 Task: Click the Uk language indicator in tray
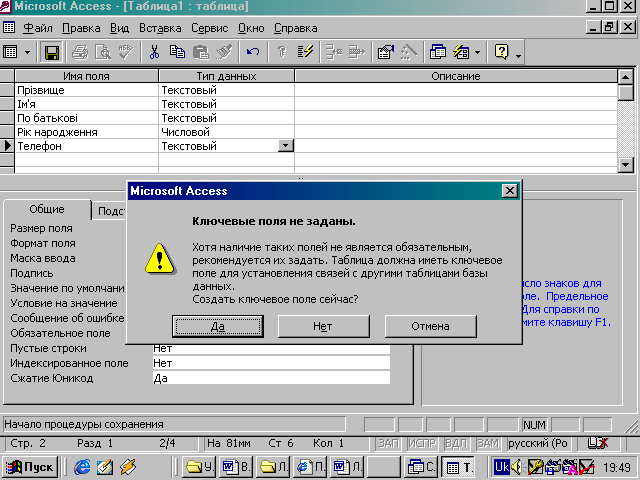point(502,467)
